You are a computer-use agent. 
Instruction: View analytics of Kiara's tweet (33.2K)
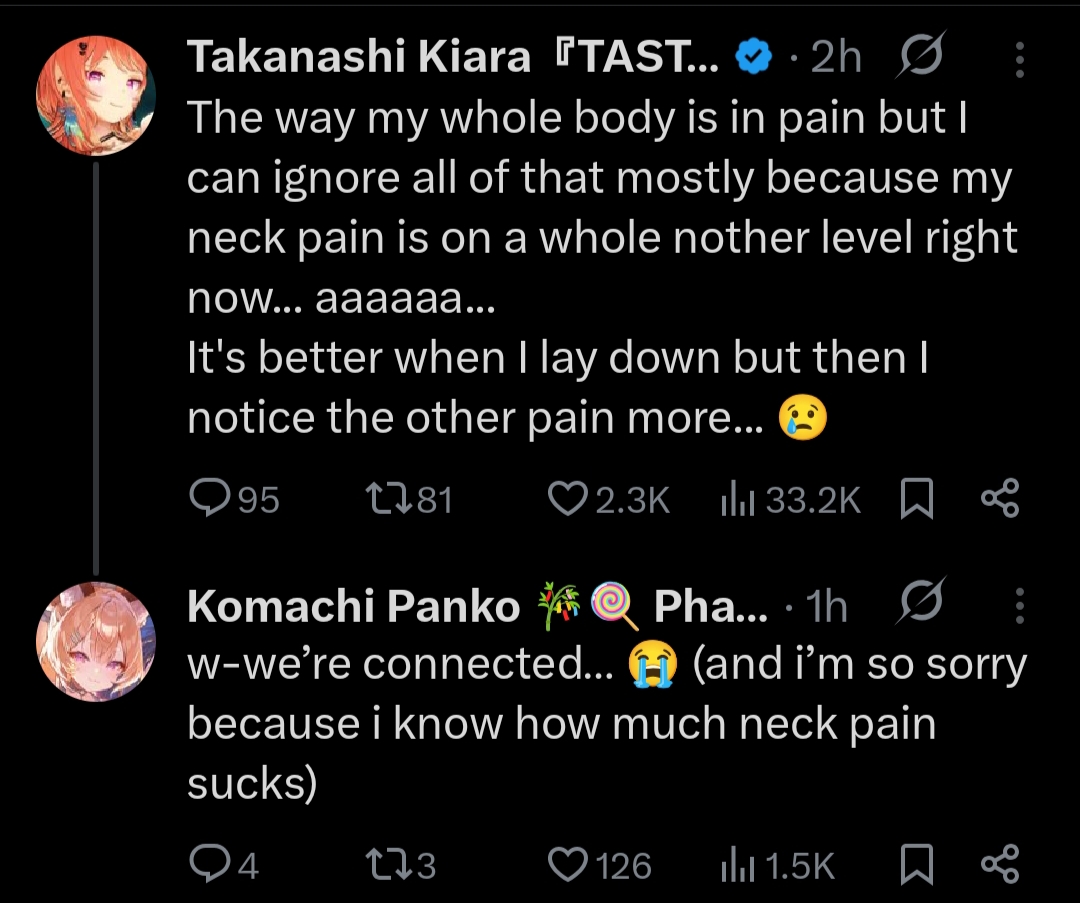pos(737,498)
